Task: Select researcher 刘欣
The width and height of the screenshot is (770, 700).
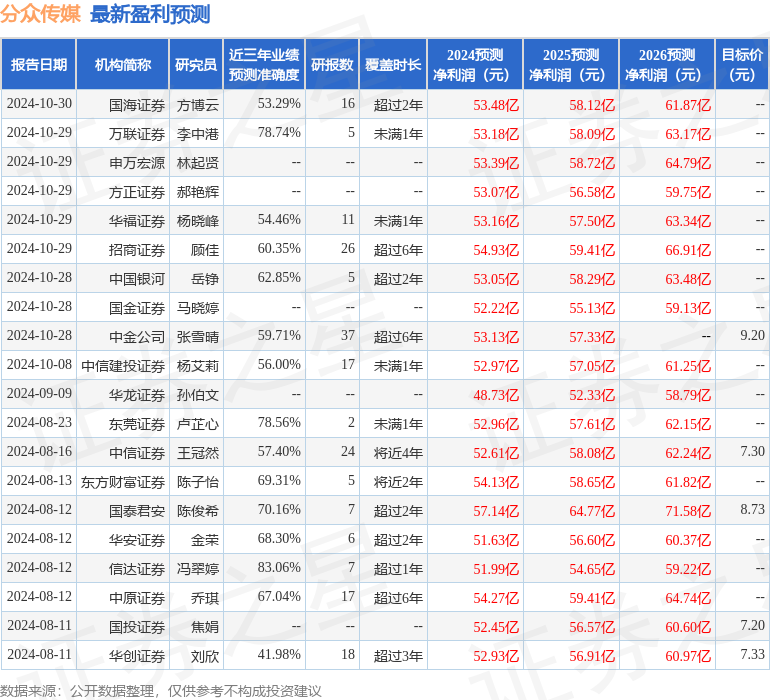Action: pyautogui.click(x=205, y=656)
